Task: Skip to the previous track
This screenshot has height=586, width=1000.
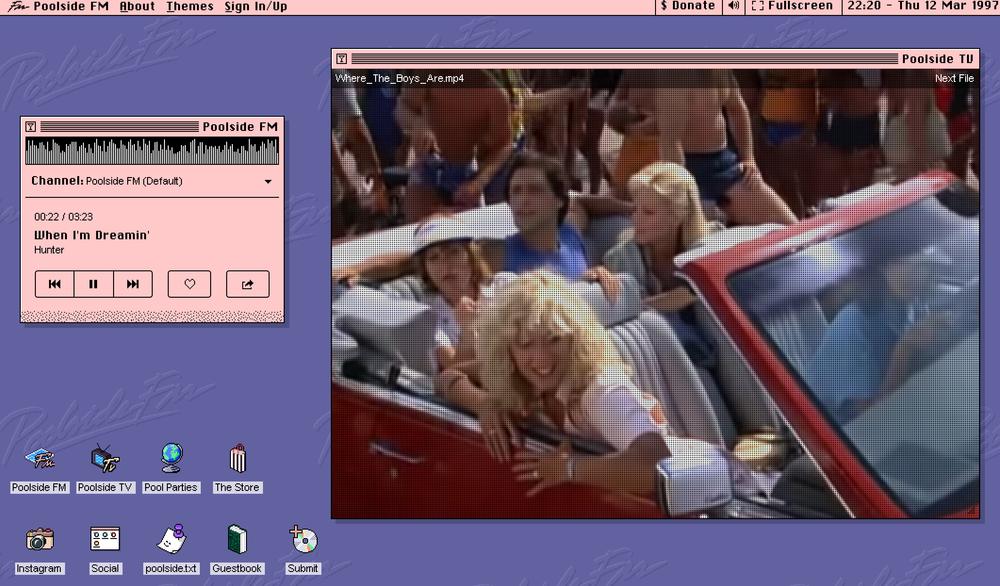Action: (x=55, y=284)
